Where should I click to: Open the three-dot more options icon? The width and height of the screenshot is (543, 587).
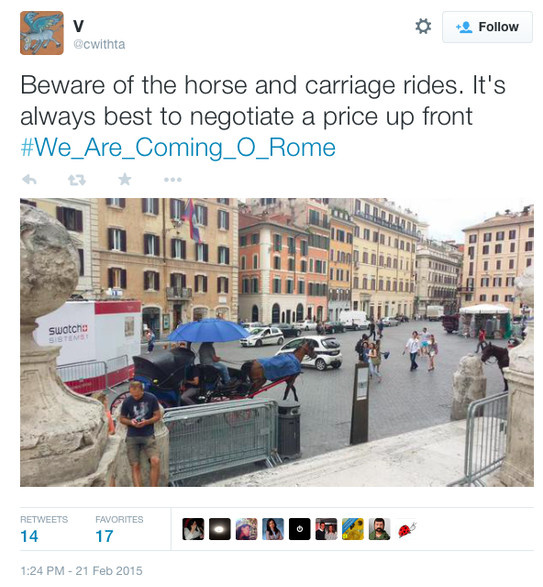tap(173, 180)
